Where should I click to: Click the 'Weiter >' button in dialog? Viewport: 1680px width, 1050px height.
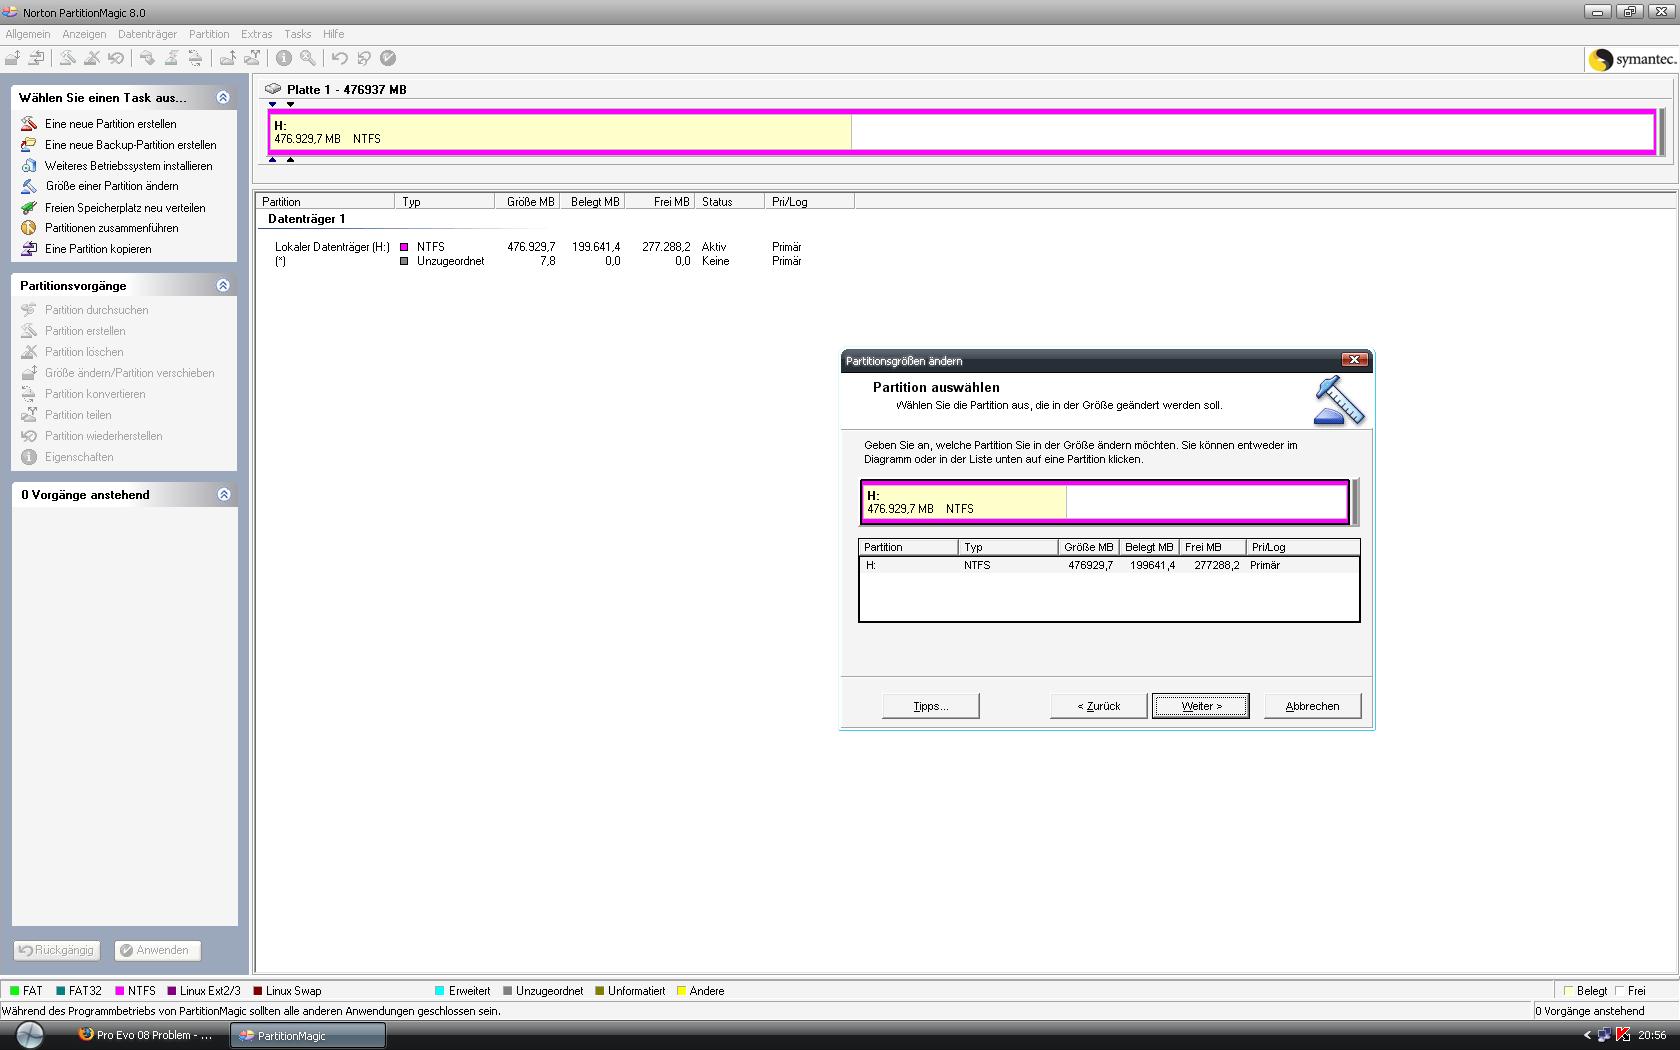[1200, 706]
